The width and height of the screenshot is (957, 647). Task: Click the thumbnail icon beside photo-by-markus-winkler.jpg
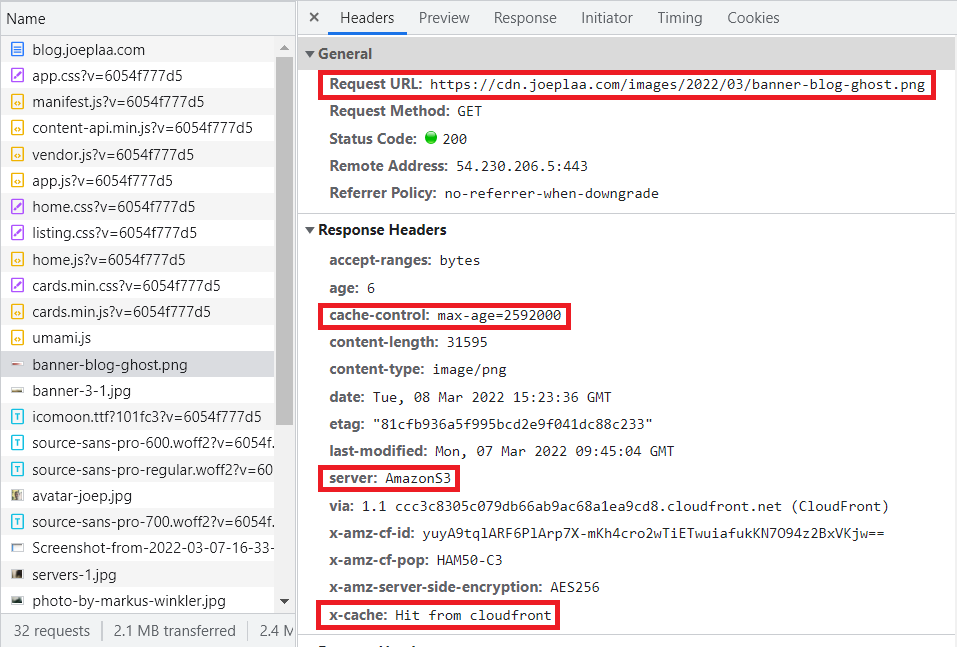(18, 601)
